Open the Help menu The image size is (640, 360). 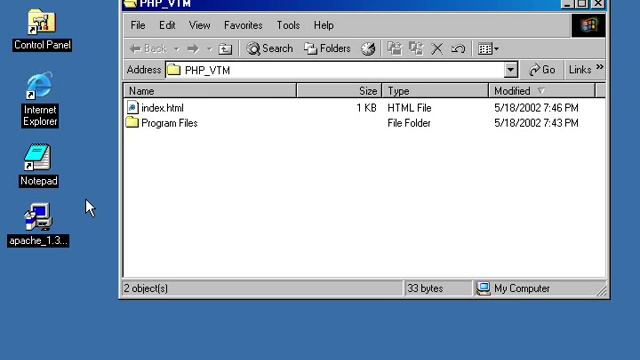[x=324, y=25]
